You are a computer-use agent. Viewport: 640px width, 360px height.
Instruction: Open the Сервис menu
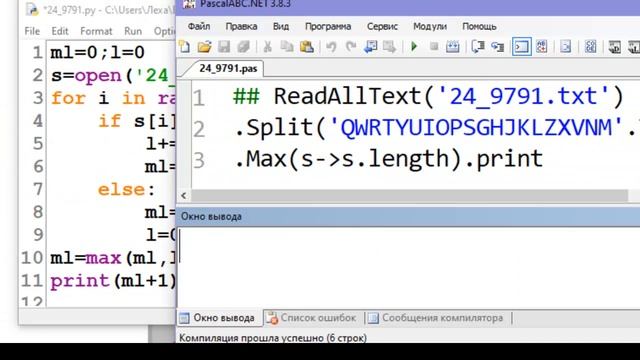pyautogui.click(x=382, y=27)
